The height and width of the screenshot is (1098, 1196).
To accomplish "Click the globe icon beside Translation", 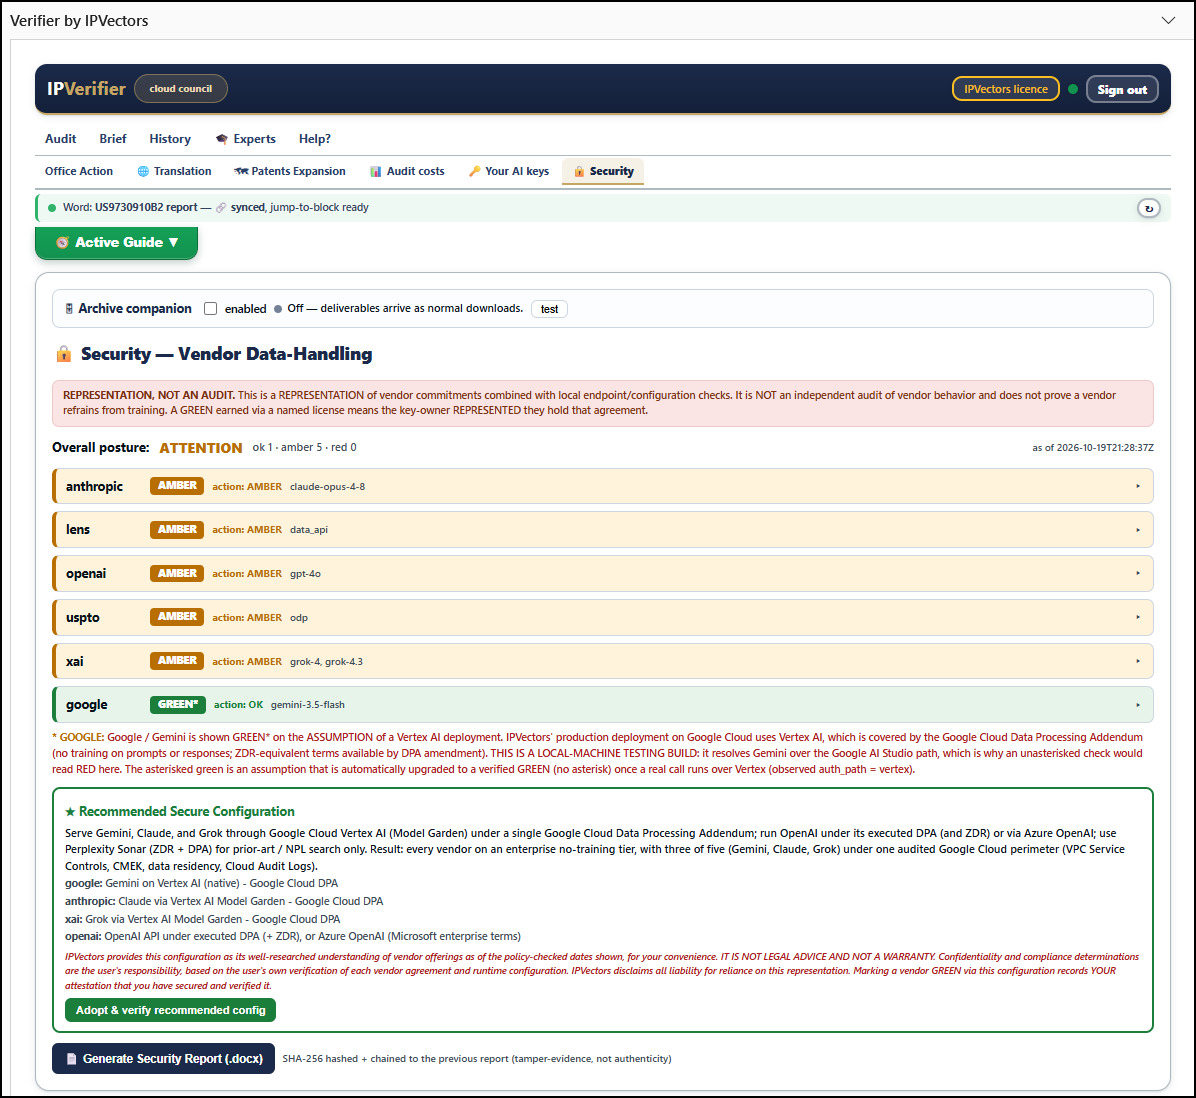I will coord(143,172).
